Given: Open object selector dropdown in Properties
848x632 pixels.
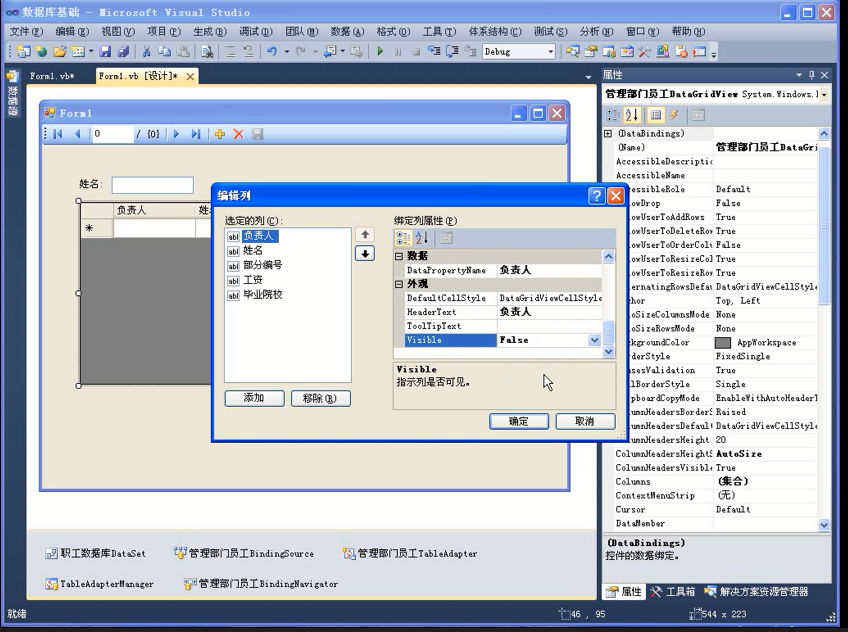Looking at the screenshot, I should coord(824,95).
